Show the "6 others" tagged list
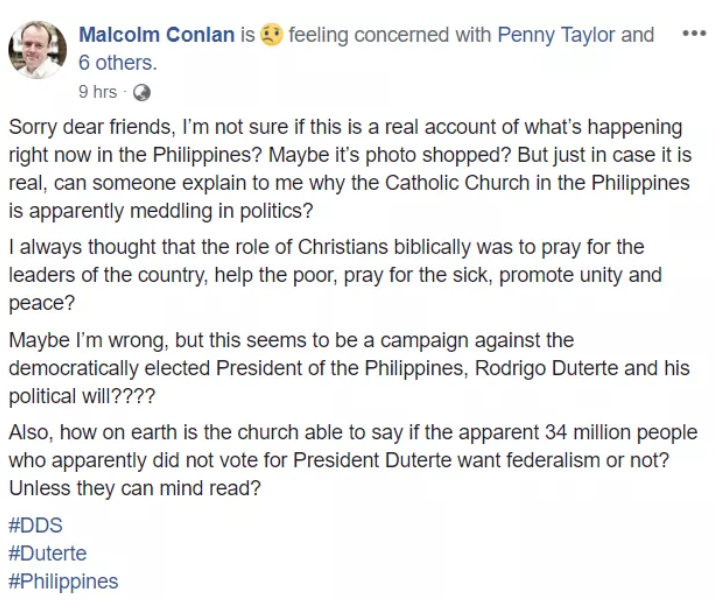 tap(118, 63)
